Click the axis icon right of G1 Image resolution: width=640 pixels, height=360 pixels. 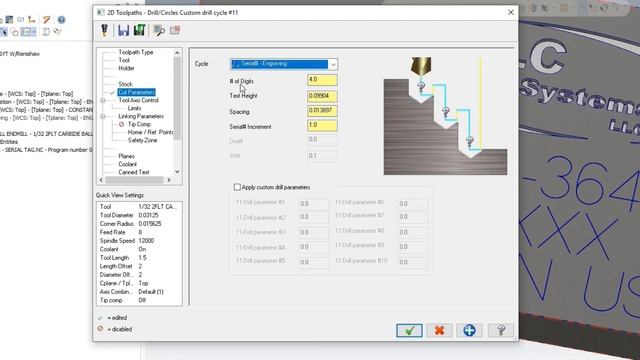click(x=32, y=19)
